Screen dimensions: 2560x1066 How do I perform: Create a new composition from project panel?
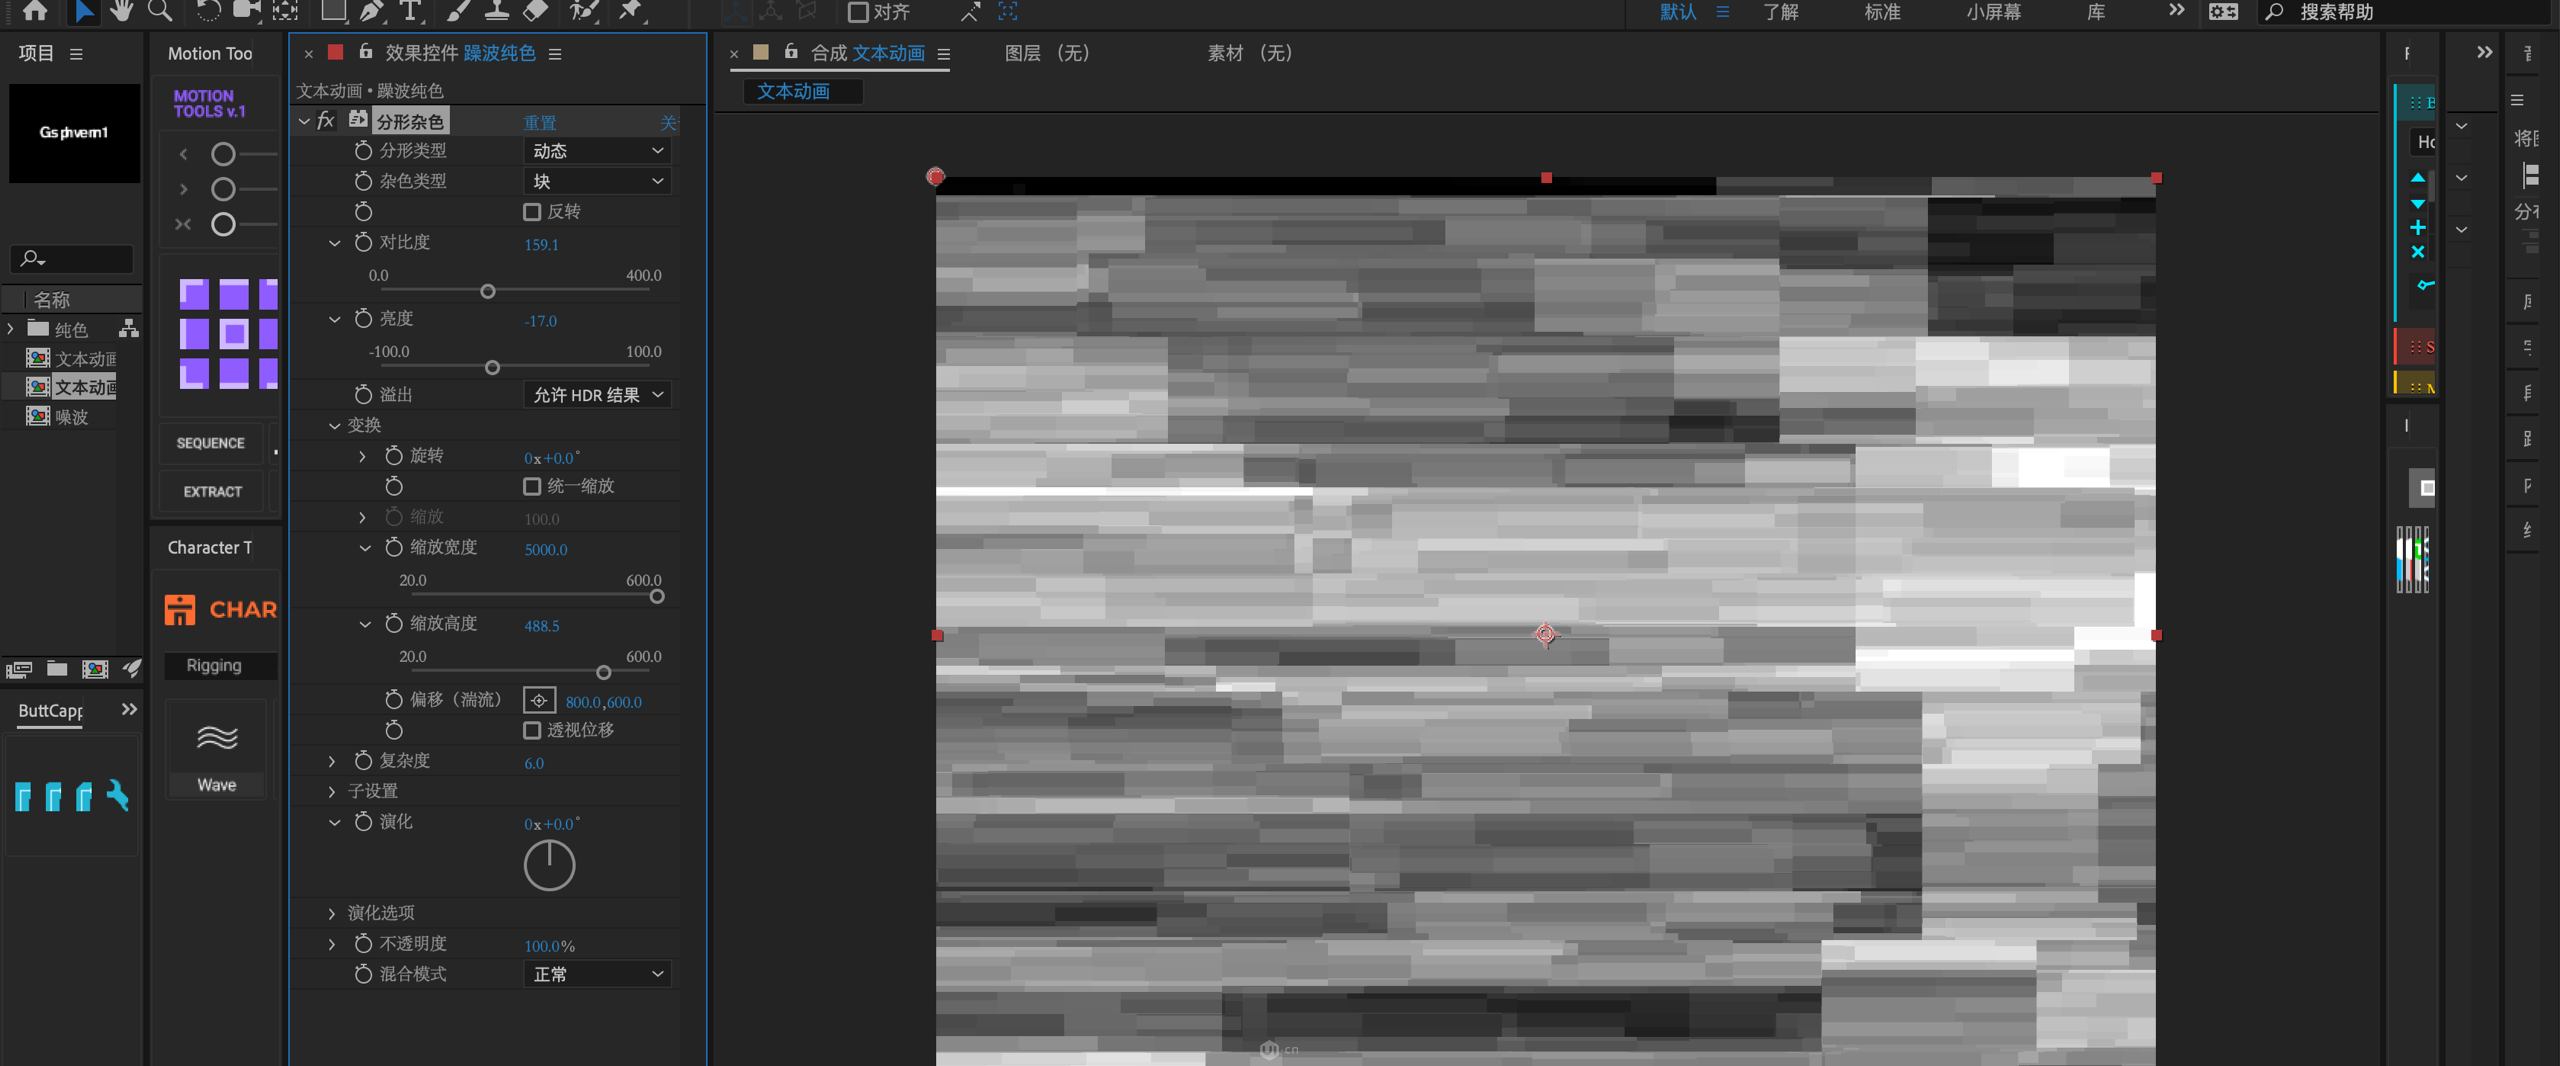pos(95,669)
